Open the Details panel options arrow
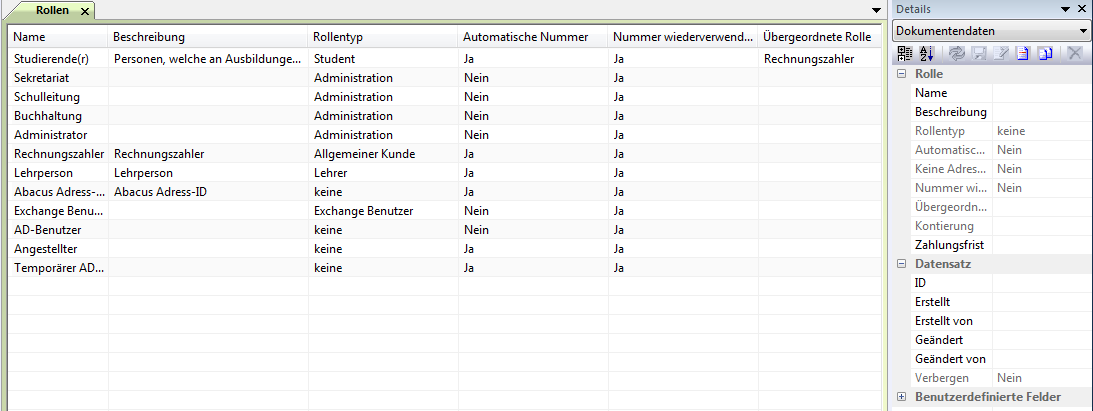Image resolution: width=1093 pixels, height=411 pixels. pos(1066,9)
